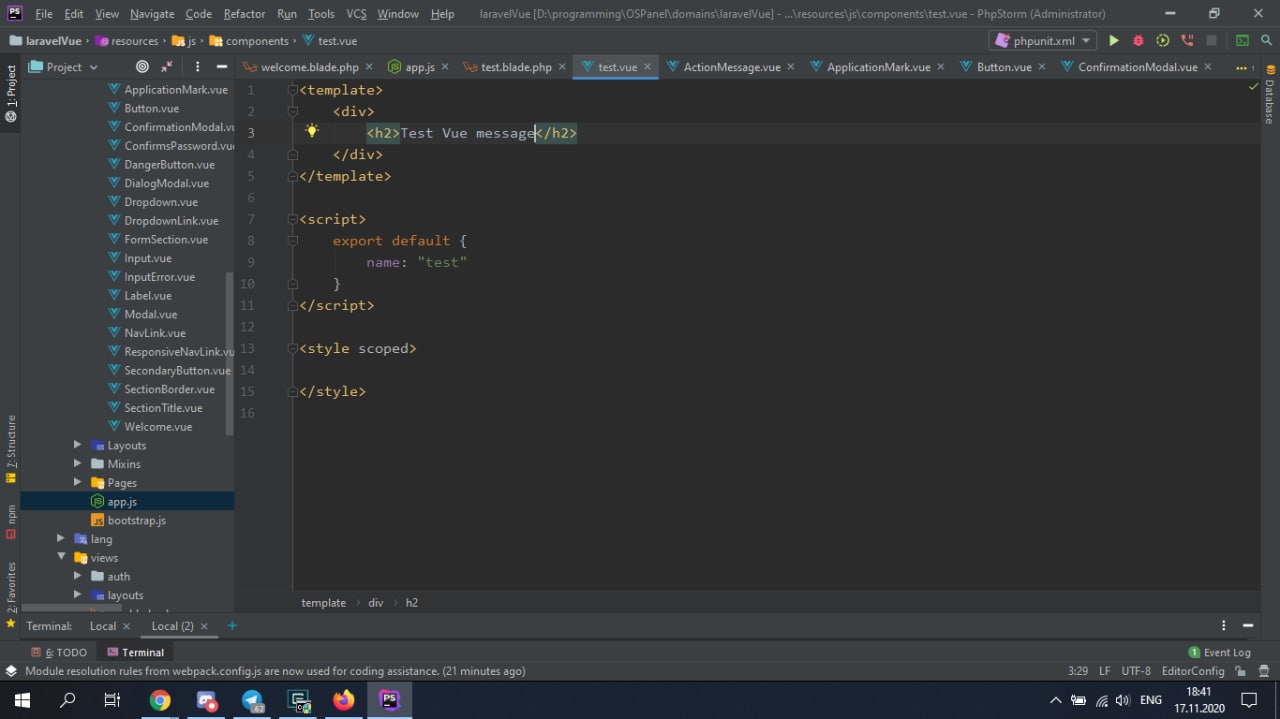The width and height of the screenshot is (1280, 719).
Task: Fold the template block on line 1
Action: click(293, 90)
